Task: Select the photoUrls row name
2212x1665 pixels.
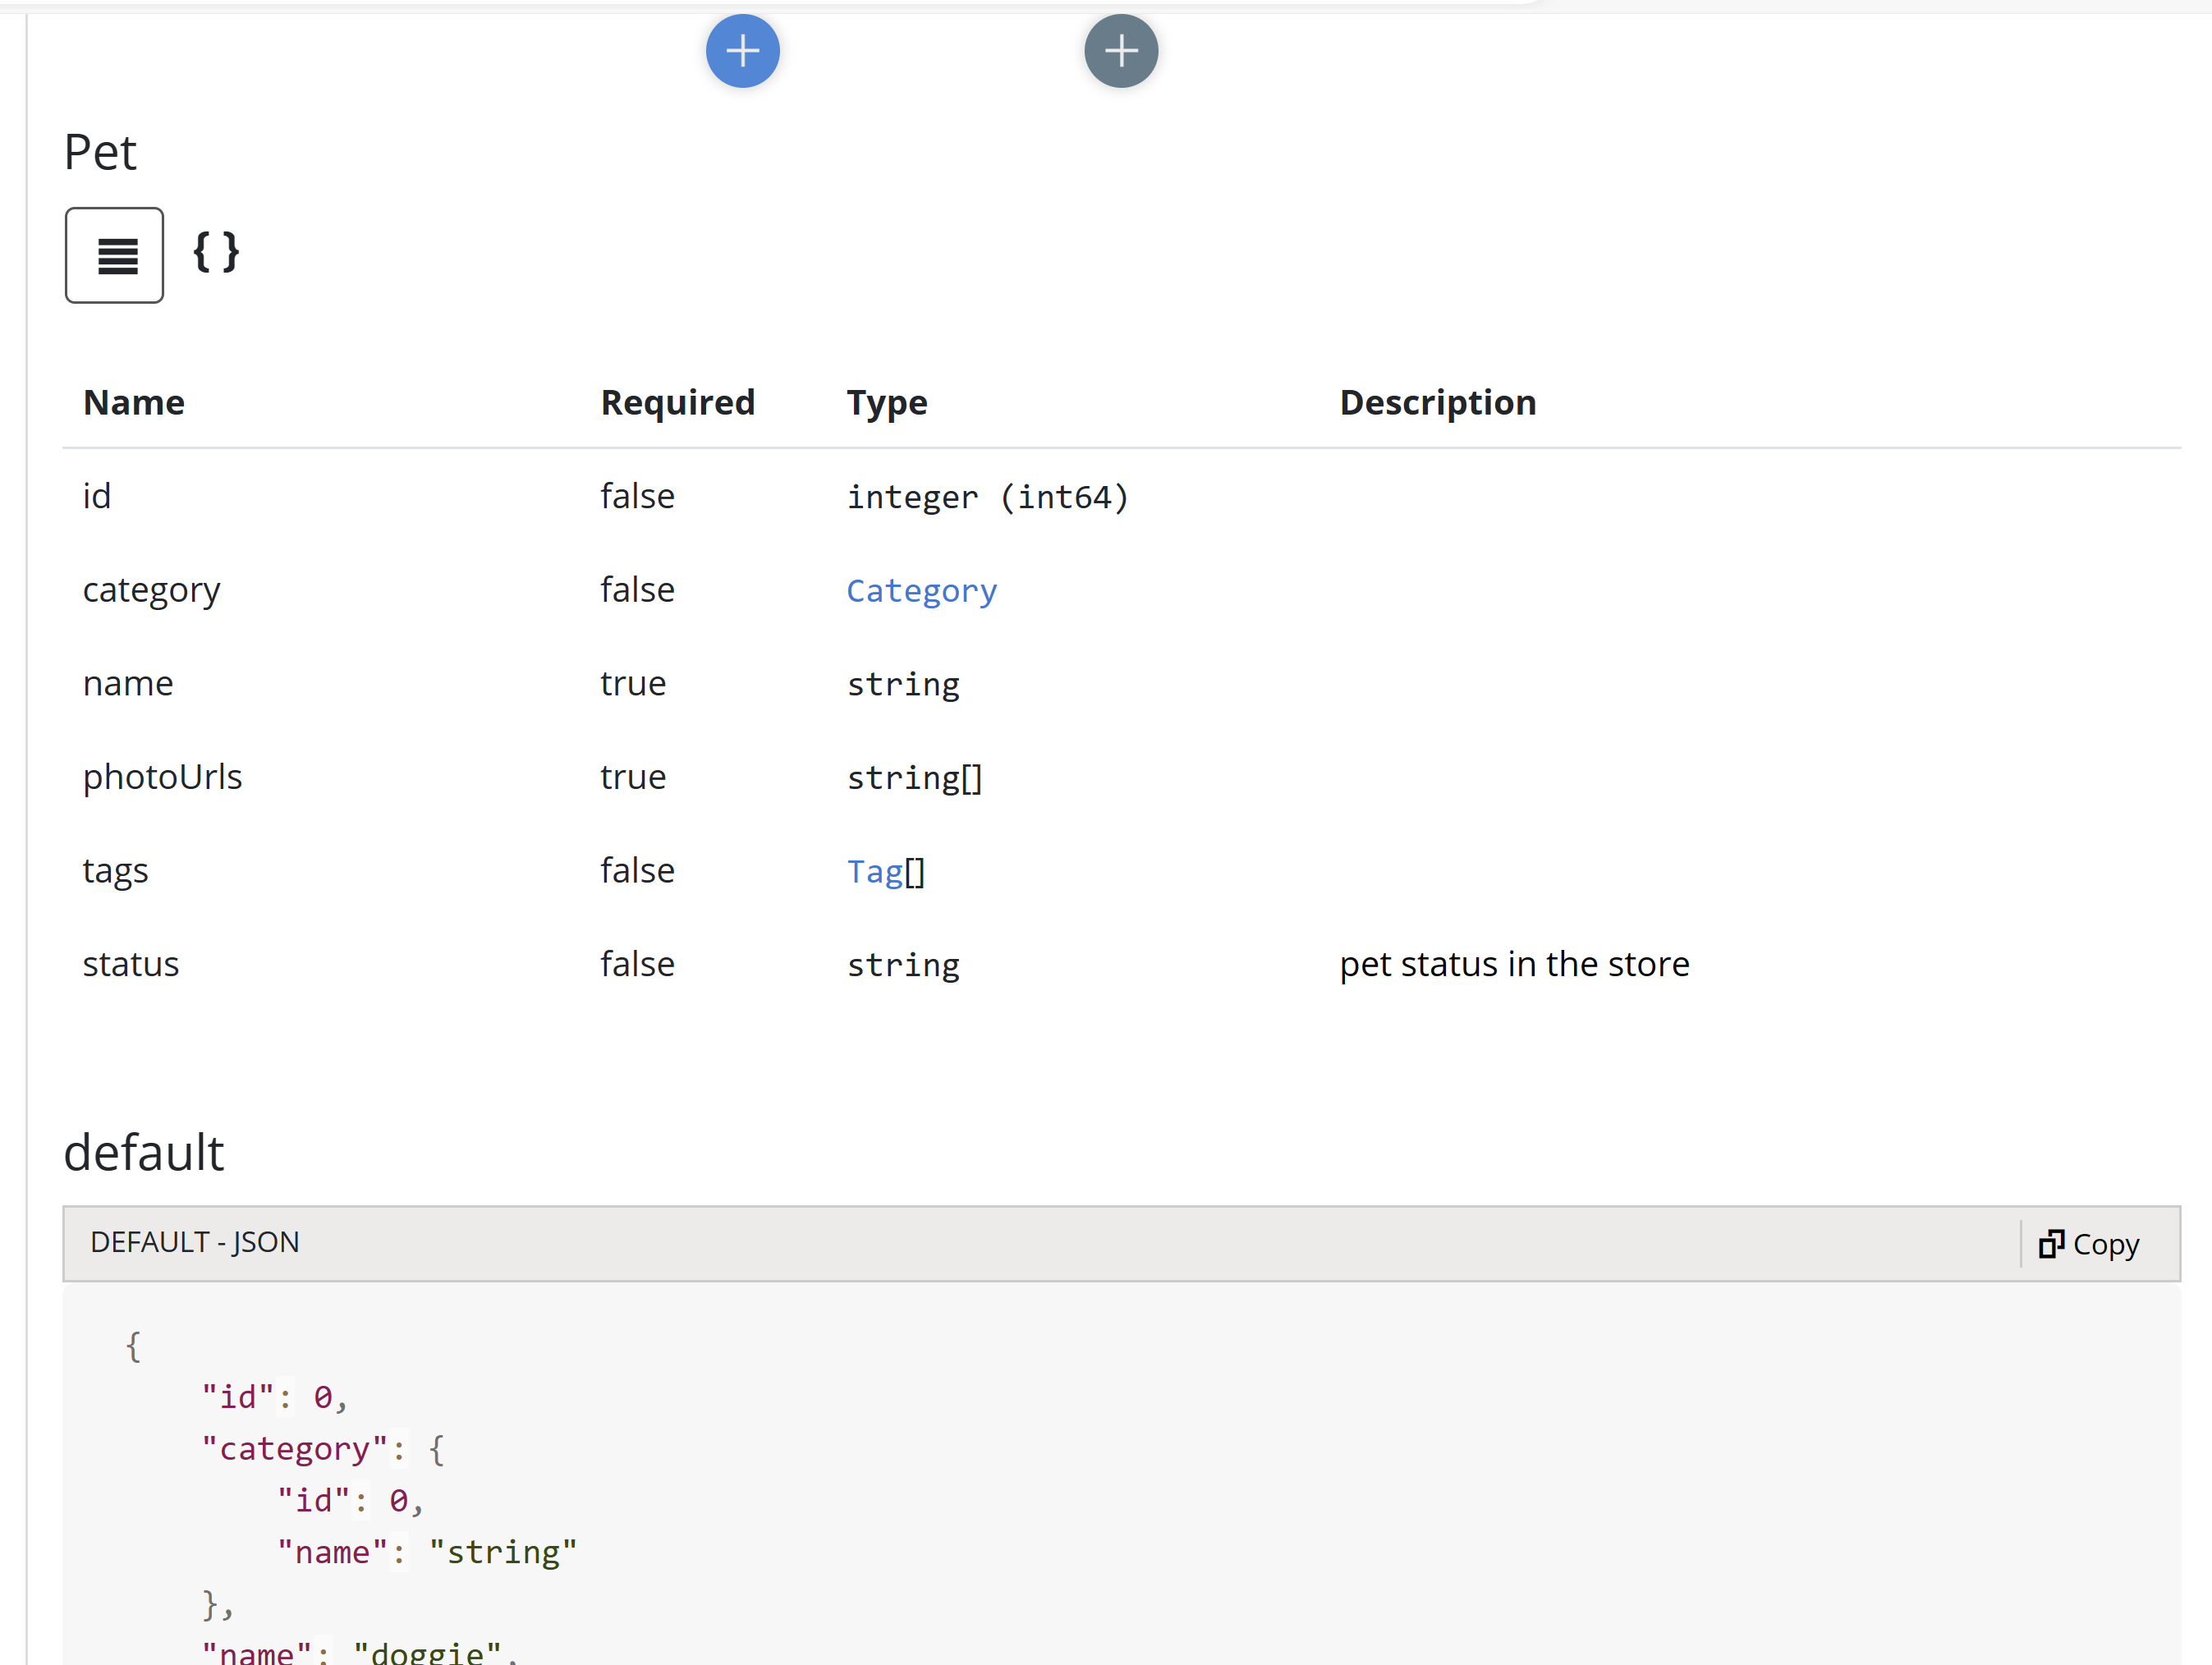Action: [162, 777]
